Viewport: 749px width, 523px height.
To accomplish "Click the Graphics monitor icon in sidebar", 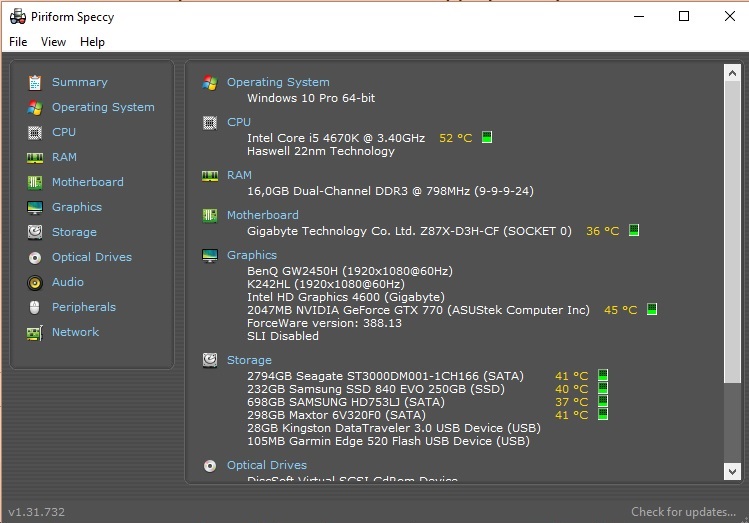I will pos(35,207).
